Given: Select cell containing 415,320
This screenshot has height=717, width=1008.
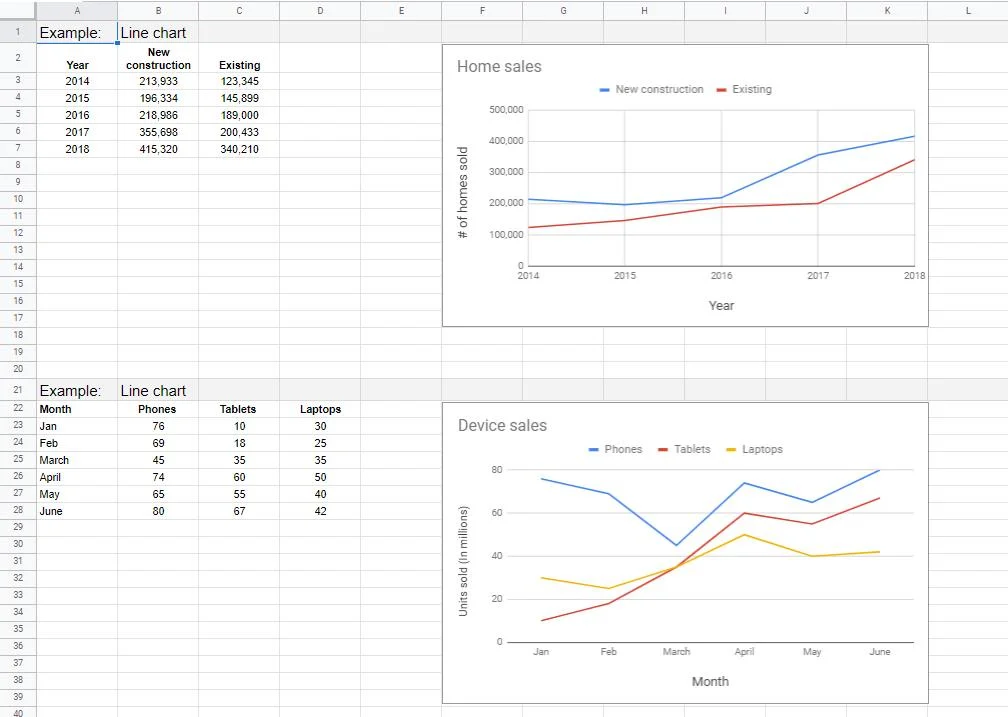Looking at the screenshot, I should (x=158, y=149).
